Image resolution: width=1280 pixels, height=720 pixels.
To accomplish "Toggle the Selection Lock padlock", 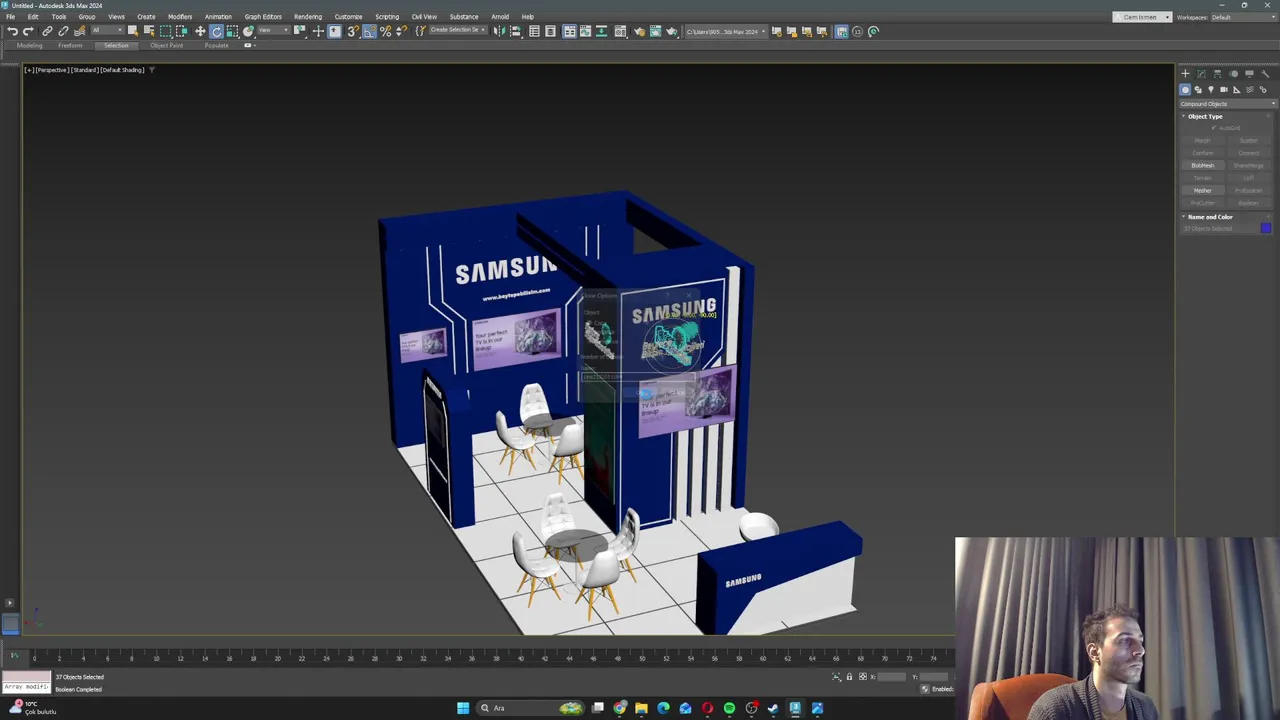I will click(x=849, y=677).
